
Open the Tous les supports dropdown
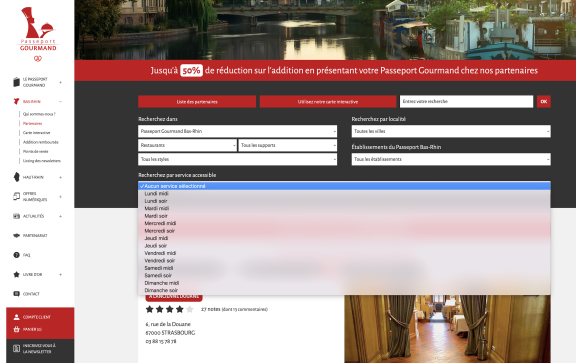click(x=288, y=145)
